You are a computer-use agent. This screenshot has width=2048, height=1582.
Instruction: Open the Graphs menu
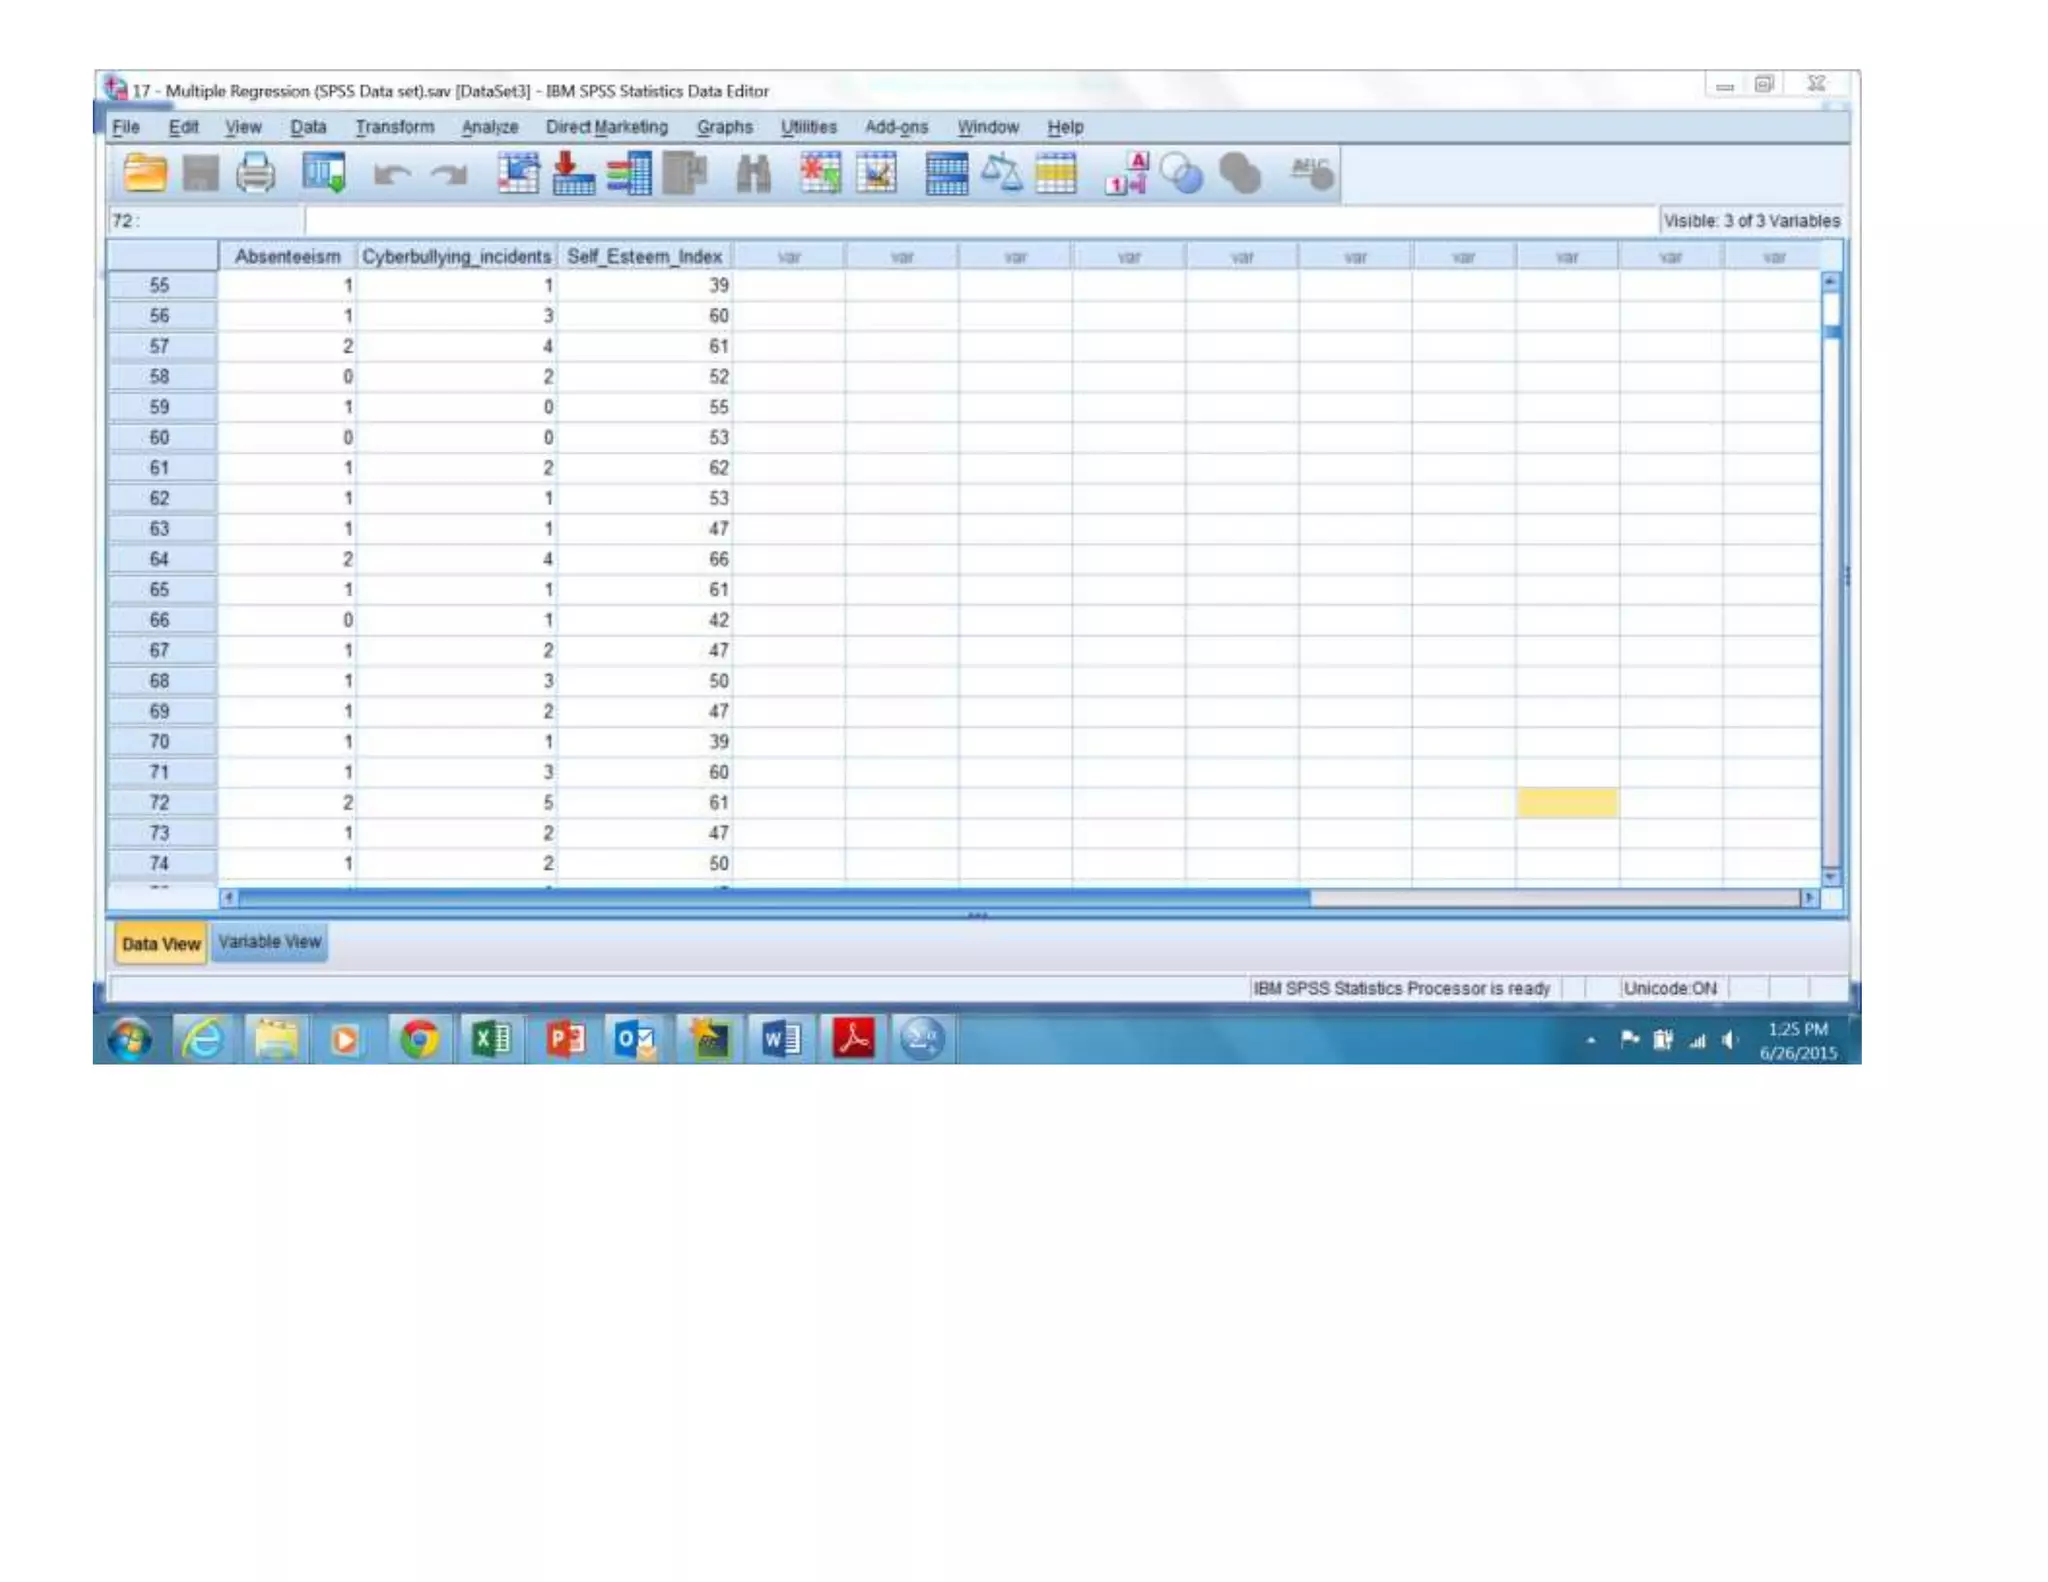(x=724, y=128)
